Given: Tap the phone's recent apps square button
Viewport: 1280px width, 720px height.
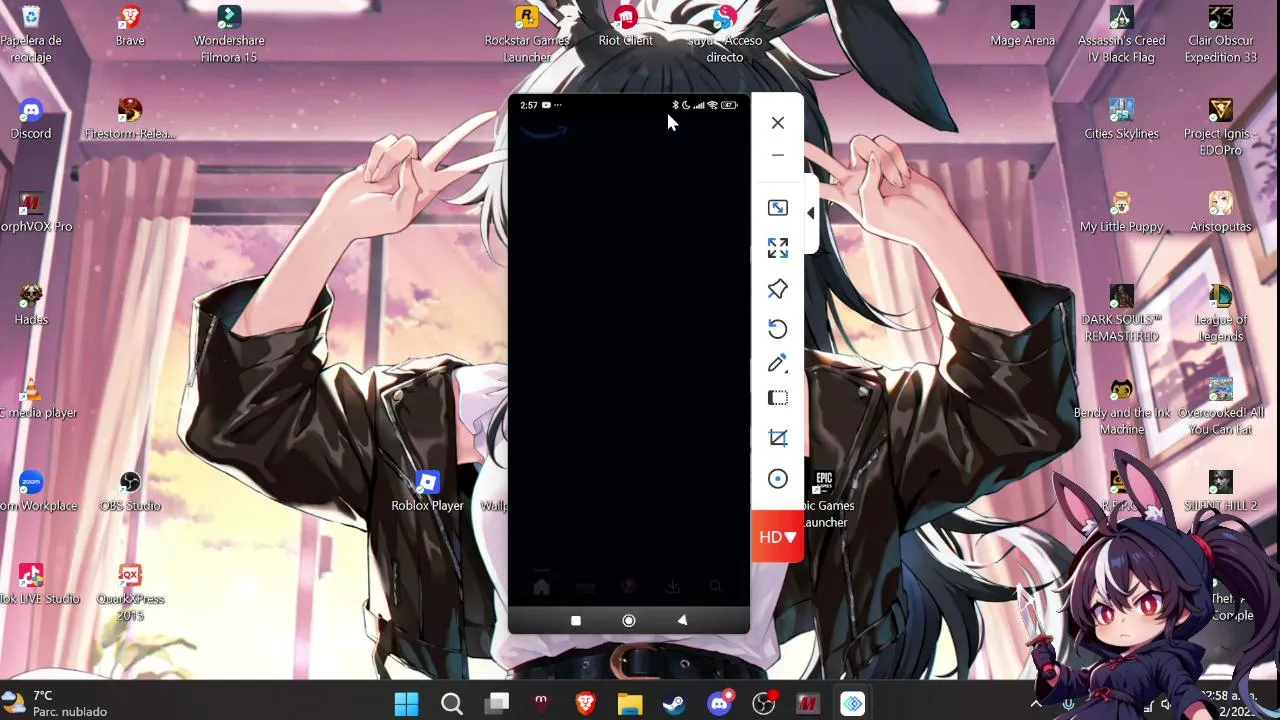Looking at the screenshot, I should coord(575,621).
